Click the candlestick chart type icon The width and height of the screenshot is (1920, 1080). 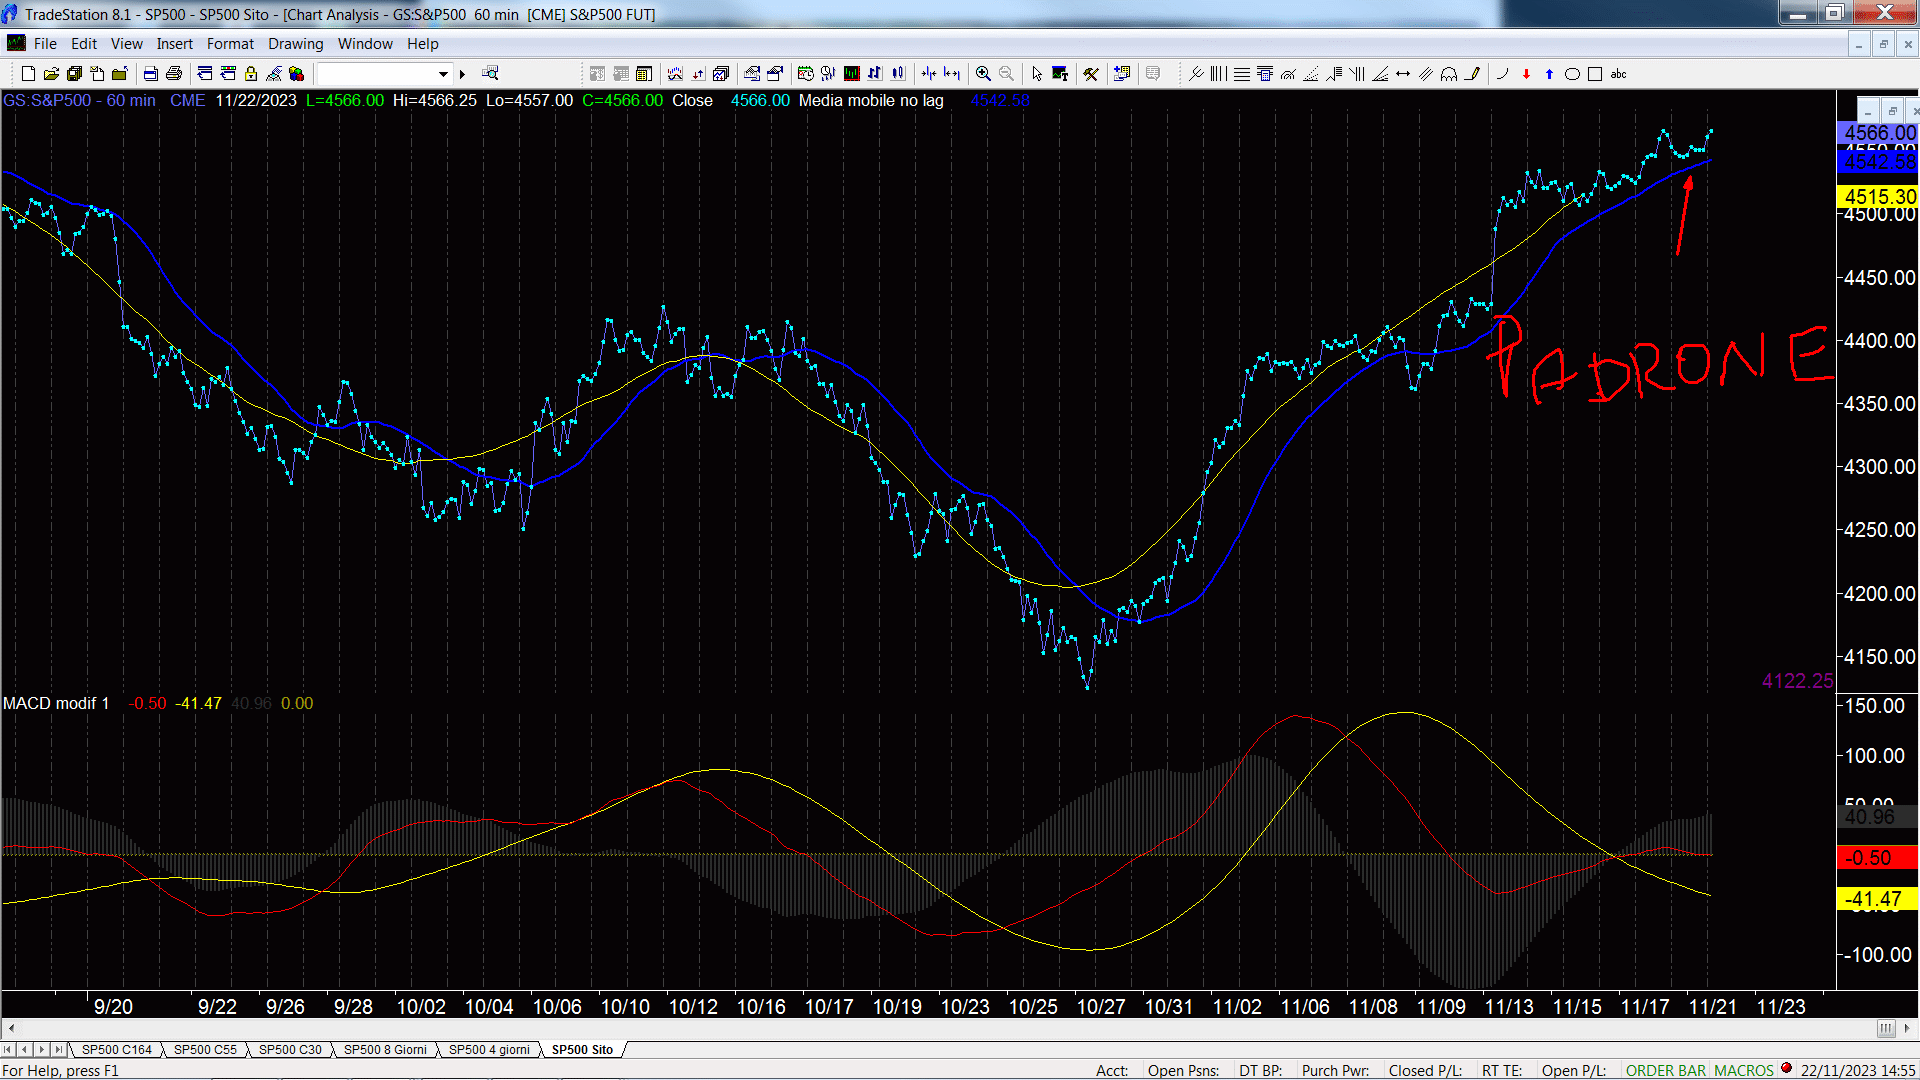pyautogui.click(x=898, y=73)
